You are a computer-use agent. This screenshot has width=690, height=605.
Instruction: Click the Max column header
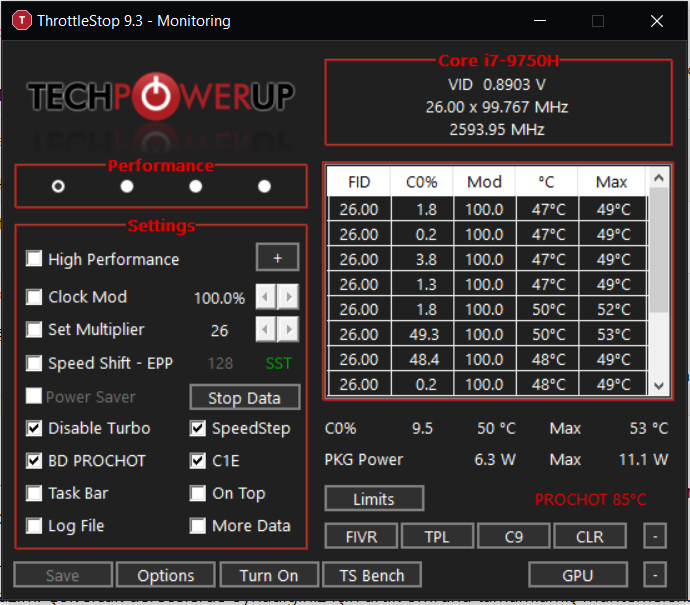coord(612,182)
